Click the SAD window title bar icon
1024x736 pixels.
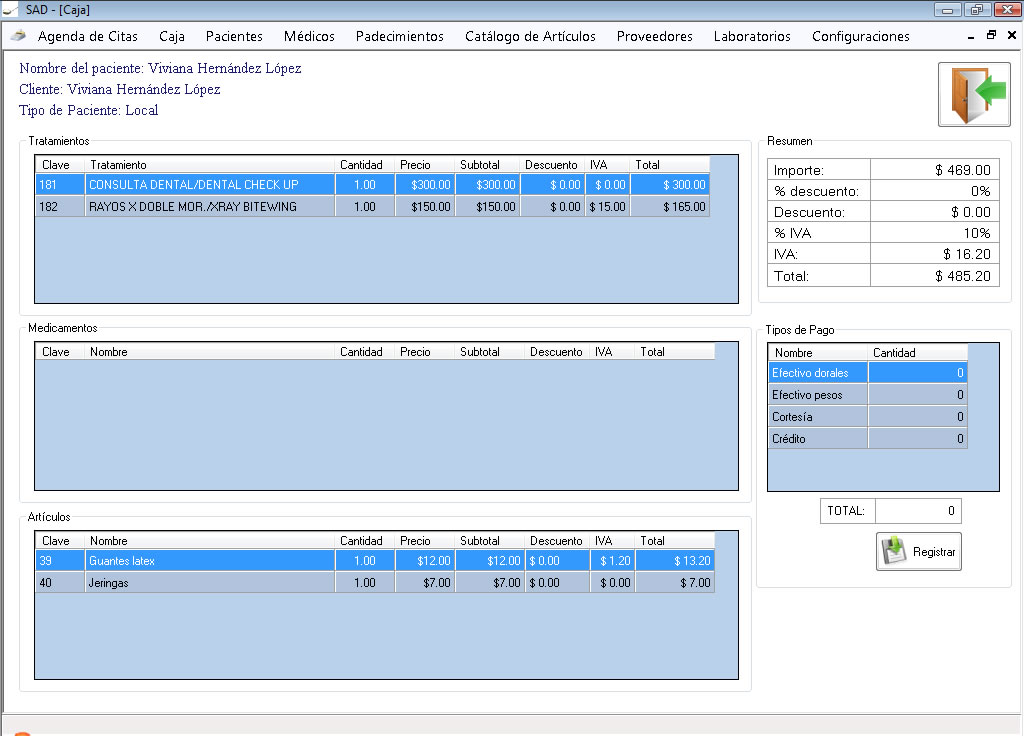point(10,9)
